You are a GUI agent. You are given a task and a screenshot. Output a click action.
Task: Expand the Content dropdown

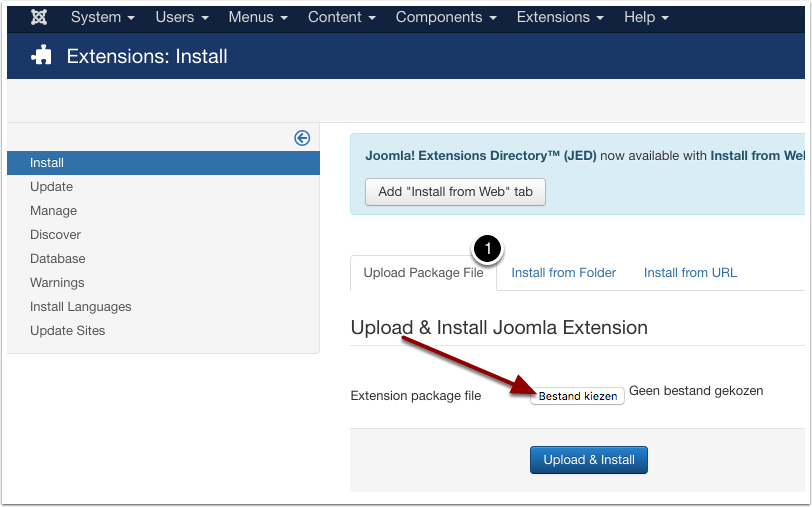click(342, 17)
